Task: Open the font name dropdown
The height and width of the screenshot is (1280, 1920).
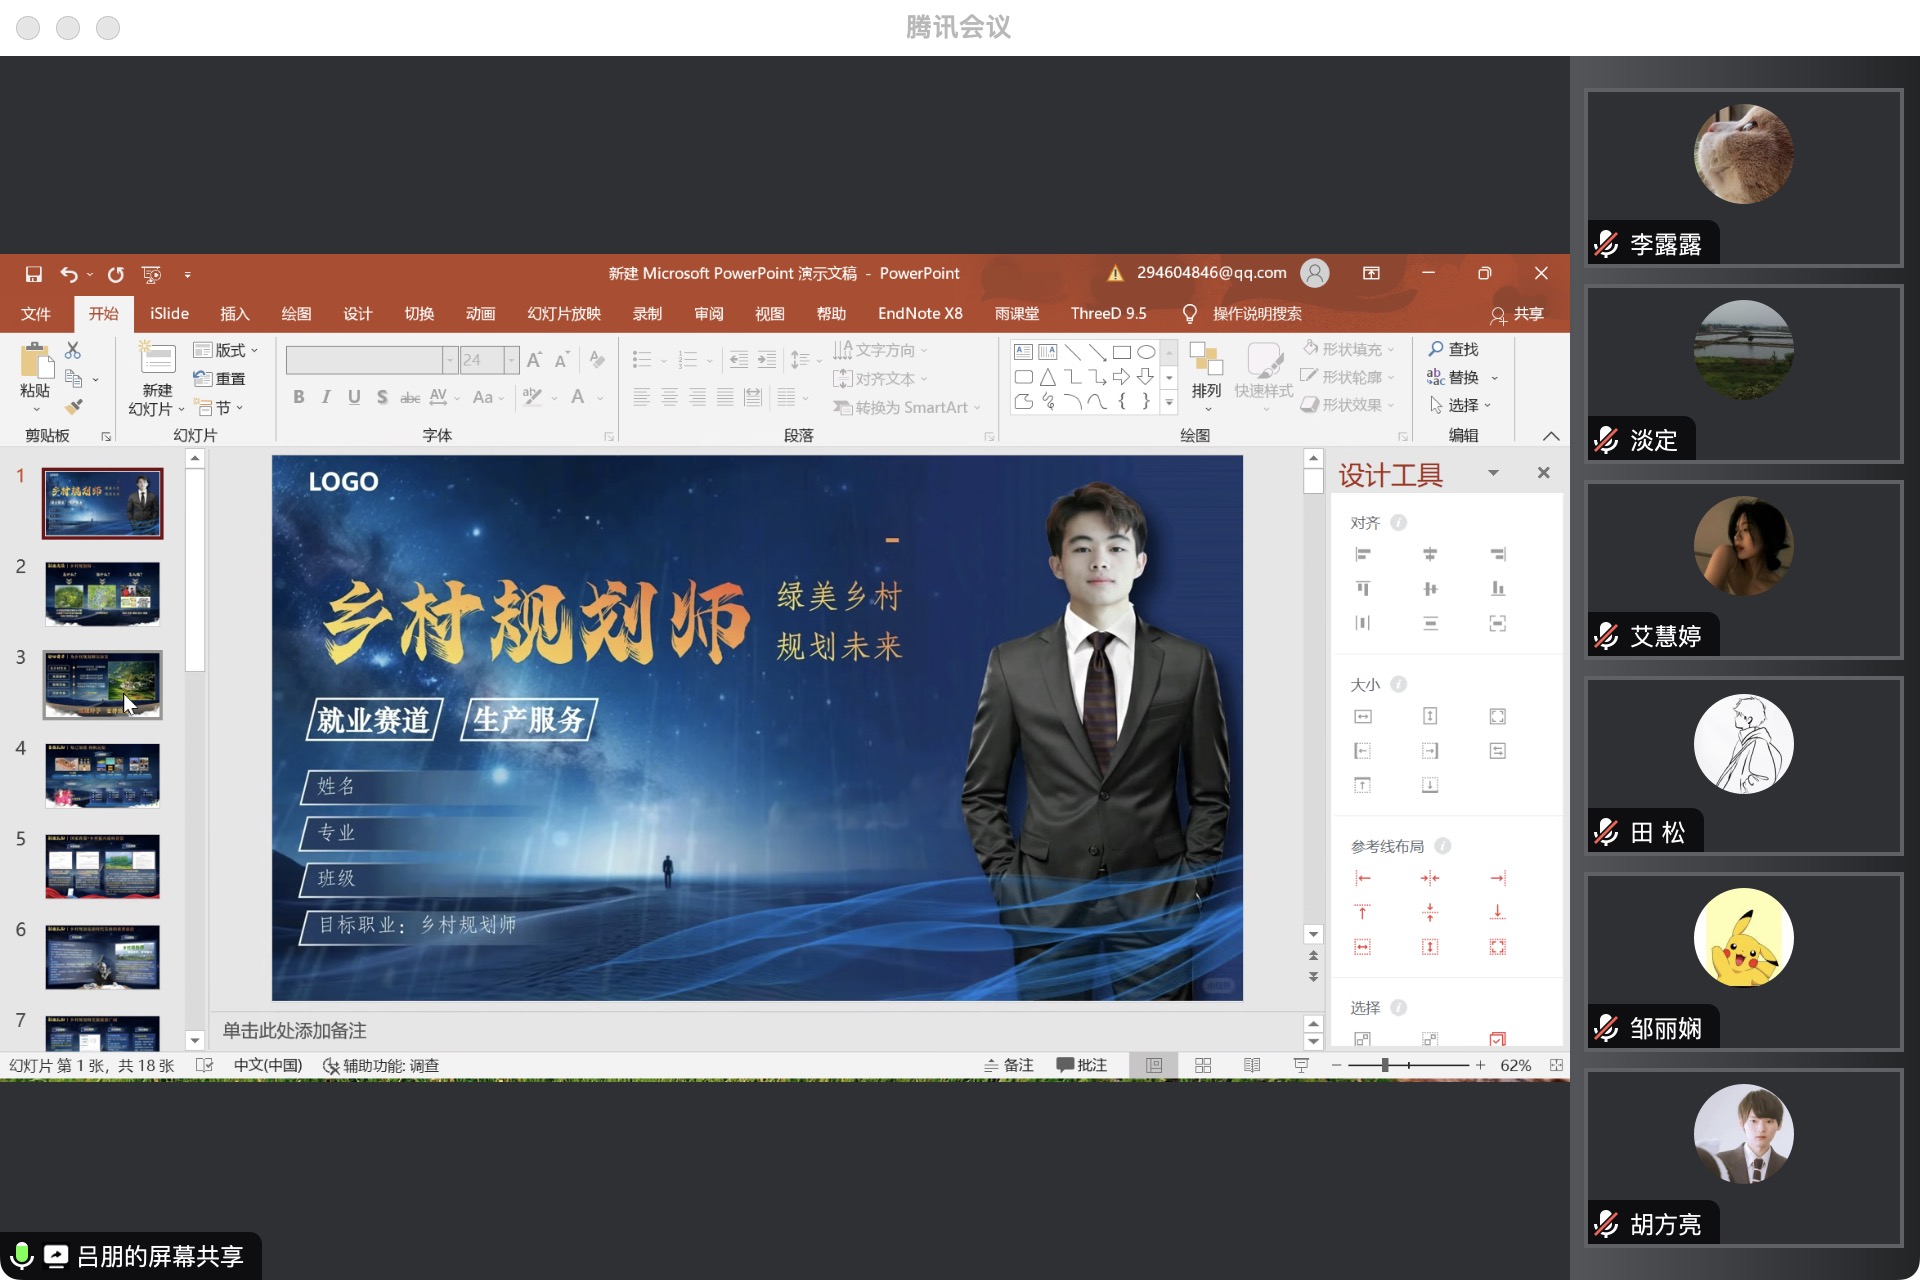Action: tap(450, 360)
